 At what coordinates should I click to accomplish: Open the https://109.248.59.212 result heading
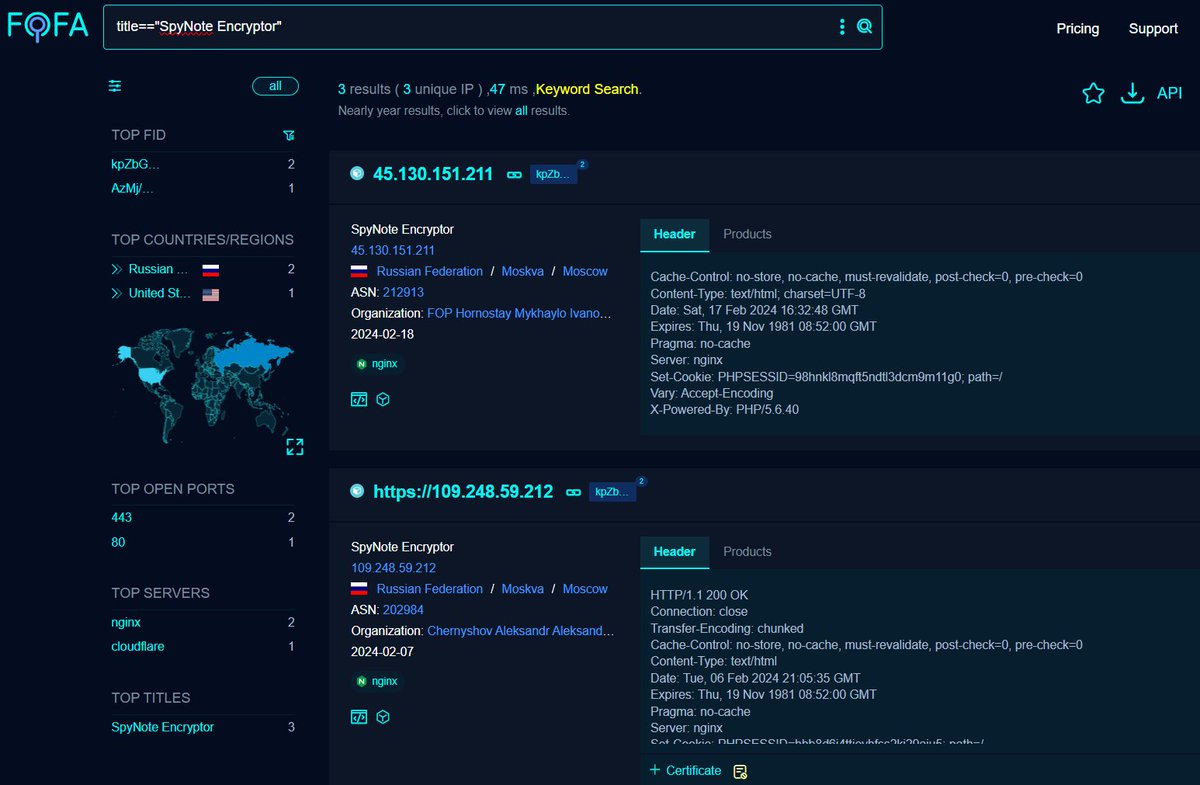(463, 492)
